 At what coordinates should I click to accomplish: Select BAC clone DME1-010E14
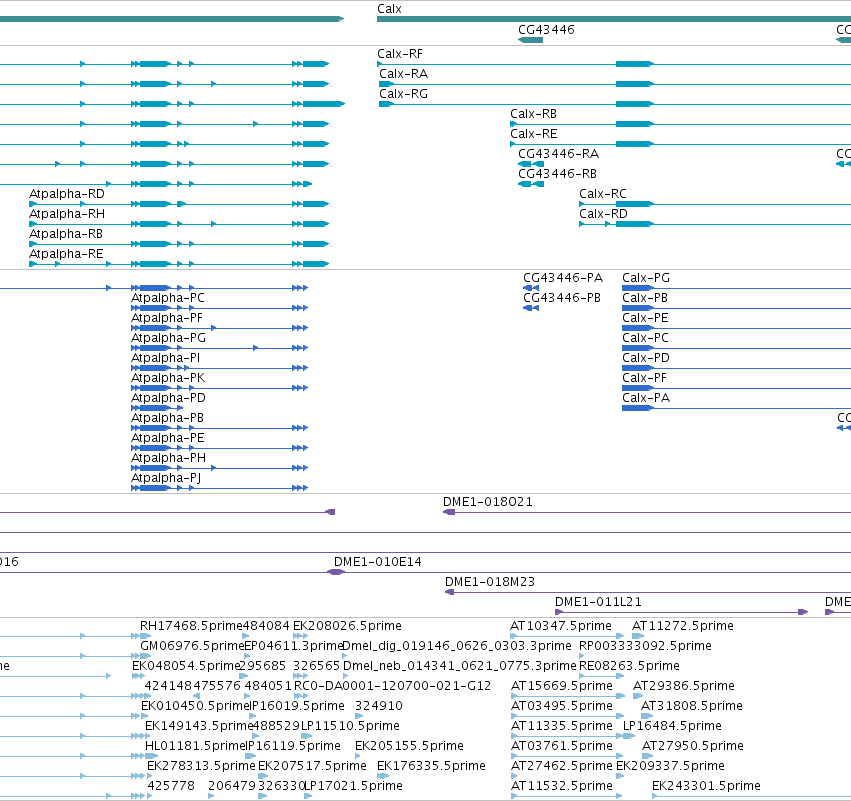(x=377, y=562)
